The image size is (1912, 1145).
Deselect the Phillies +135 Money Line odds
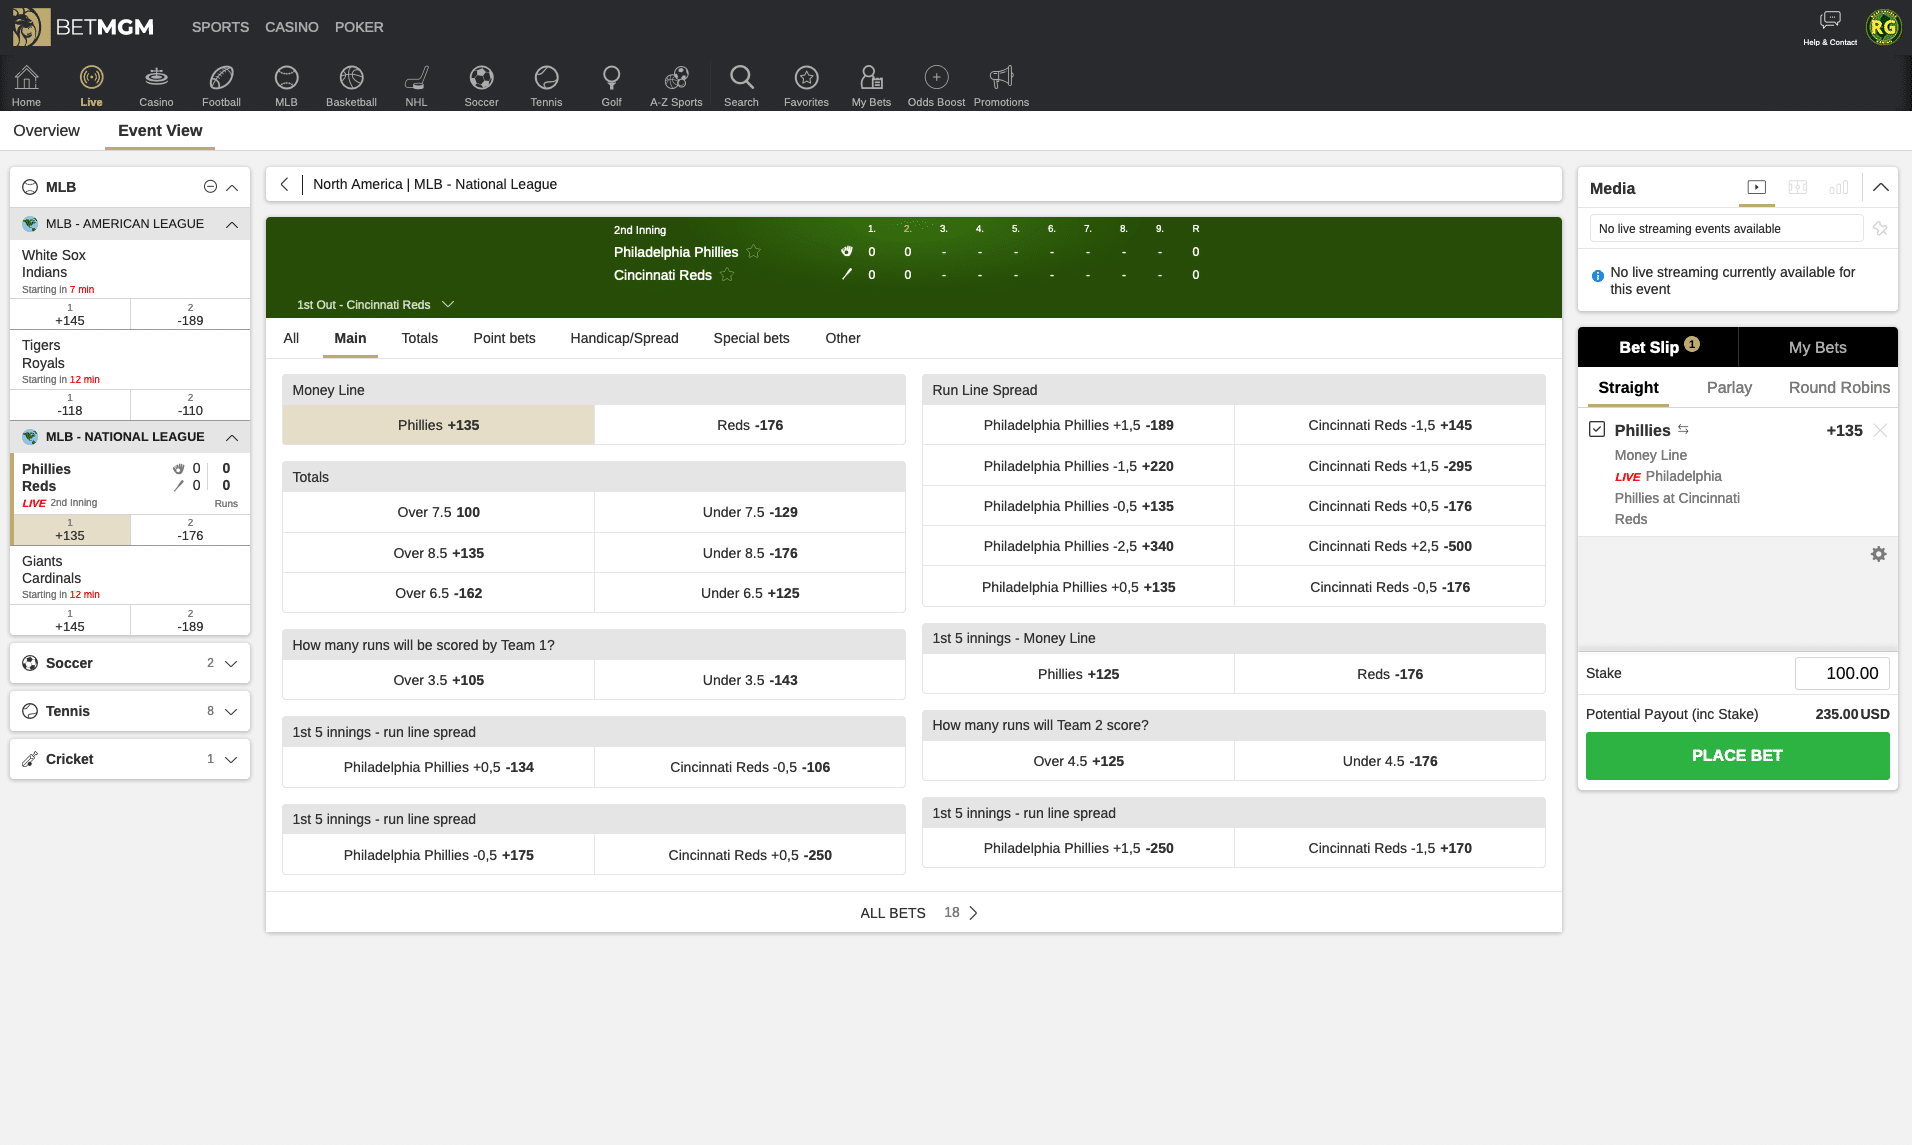pos(438,425)
